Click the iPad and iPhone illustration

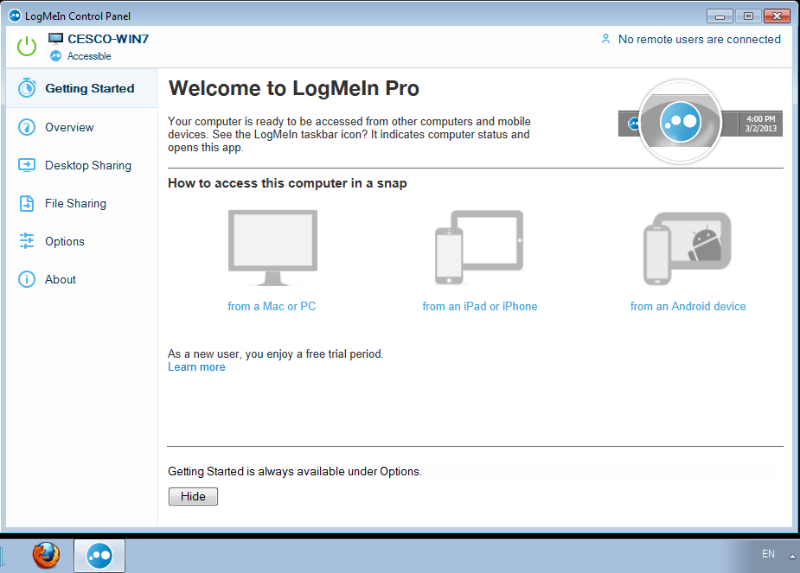pos(479,247)
